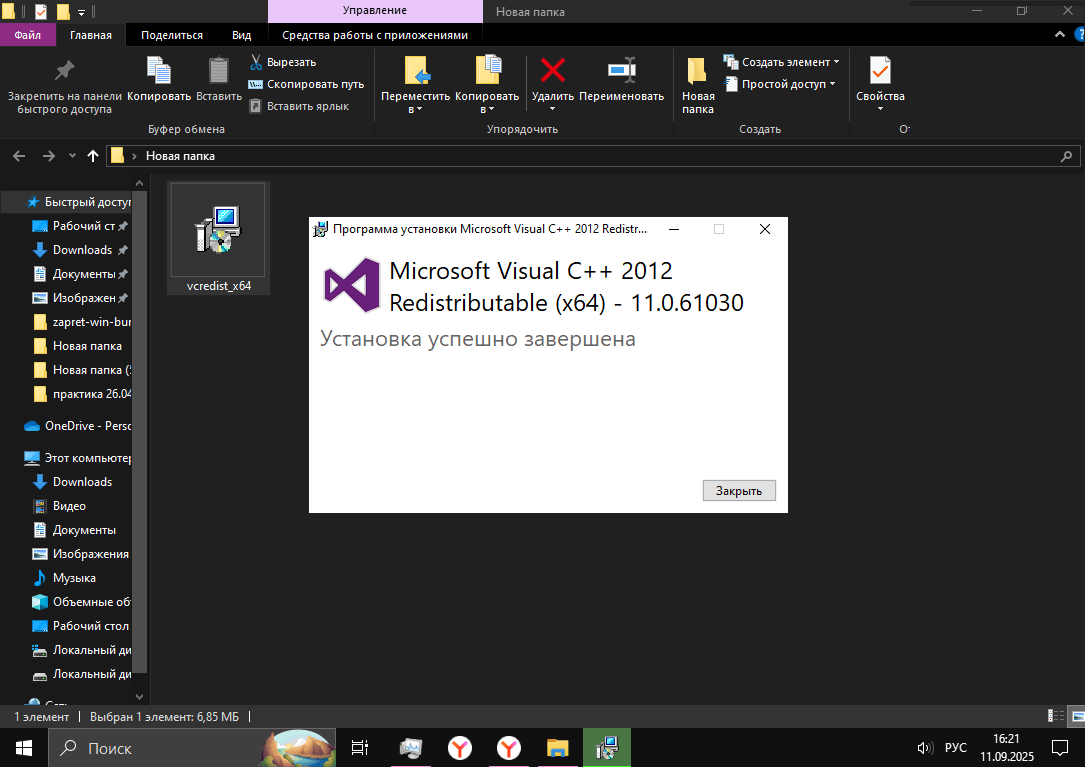Select Этот компьютер in navigation pane
The height and width of the screenshot is (767, 1085).
[78, 458]
